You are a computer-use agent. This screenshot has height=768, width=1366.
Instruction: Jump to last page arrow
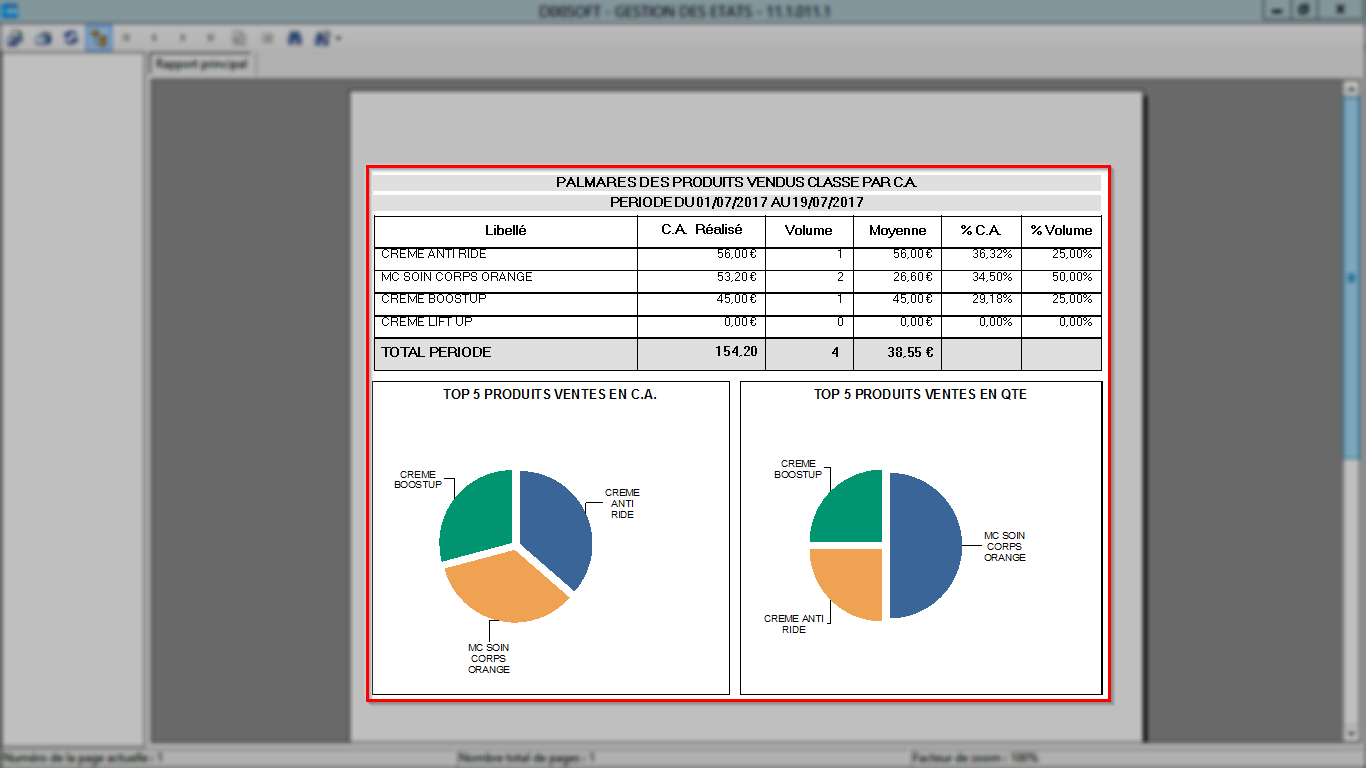click(x=211, y=38)
